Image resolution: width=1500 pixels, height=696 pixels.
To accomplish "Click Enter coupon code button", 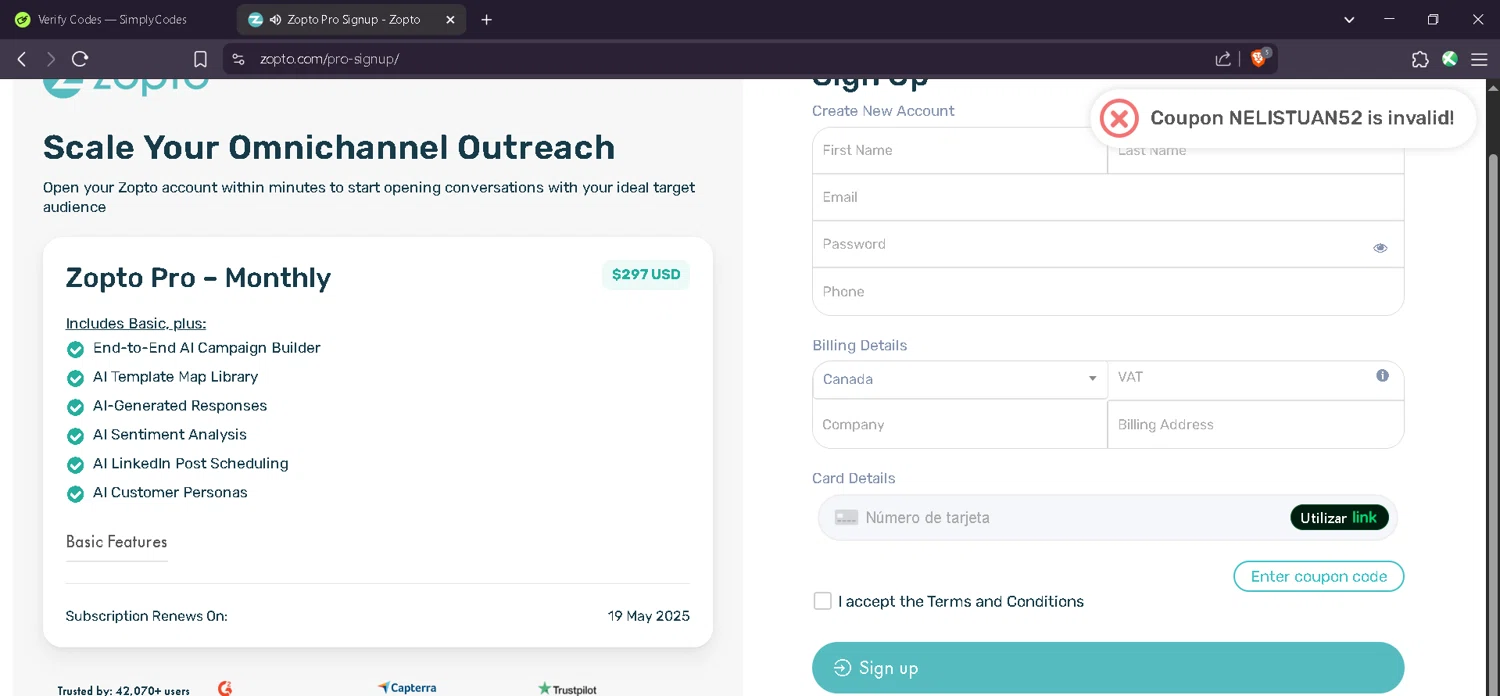I will (1318, 576).
